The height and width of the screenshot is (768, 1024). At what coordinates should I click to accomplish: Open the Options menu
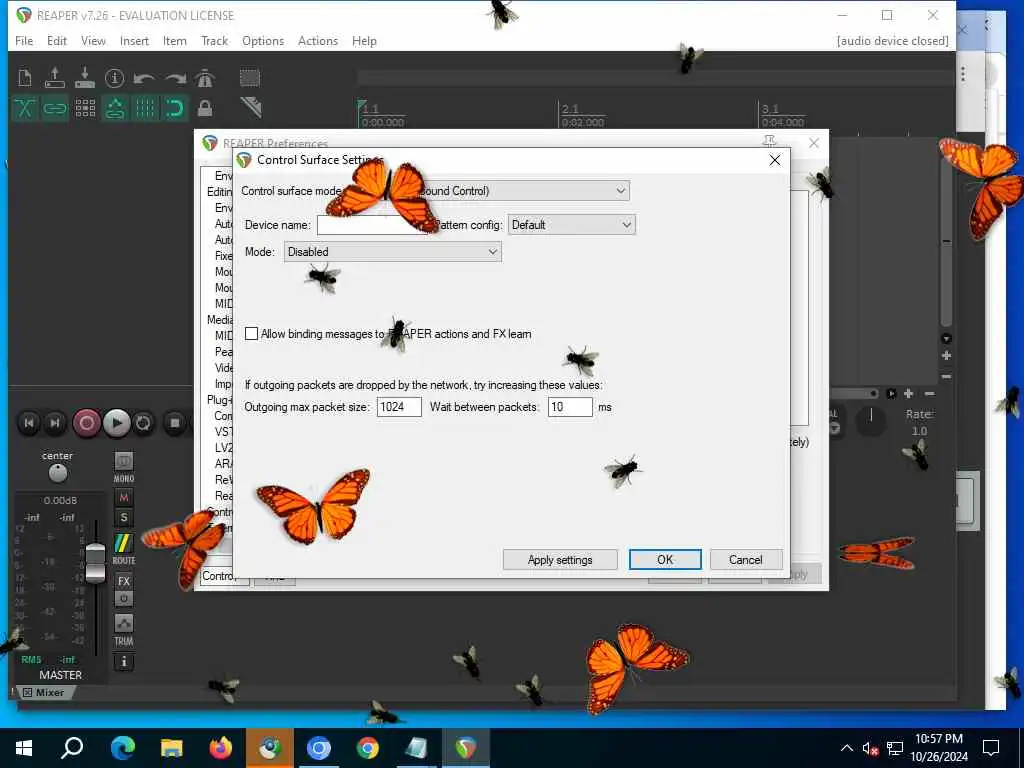(x=263, y=40)
